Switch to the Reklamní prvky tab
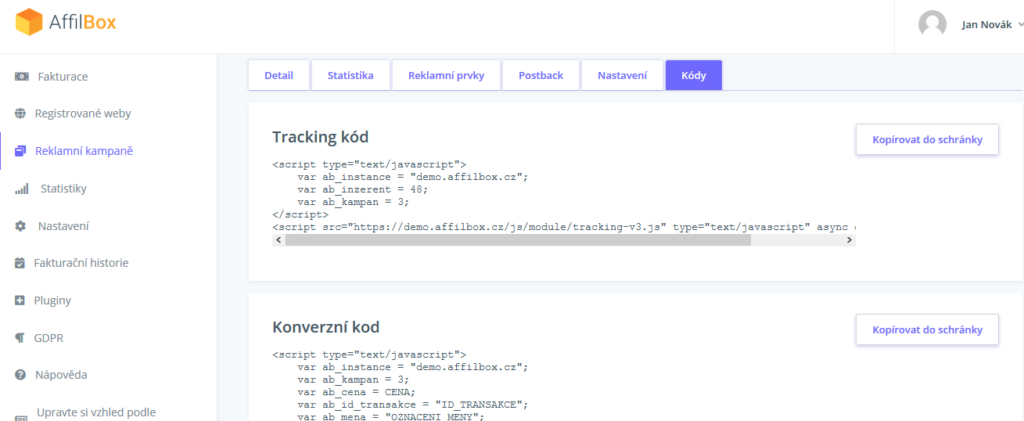Image resolution: width=1024 pixels, height=421 pixels. coord(446,76)
